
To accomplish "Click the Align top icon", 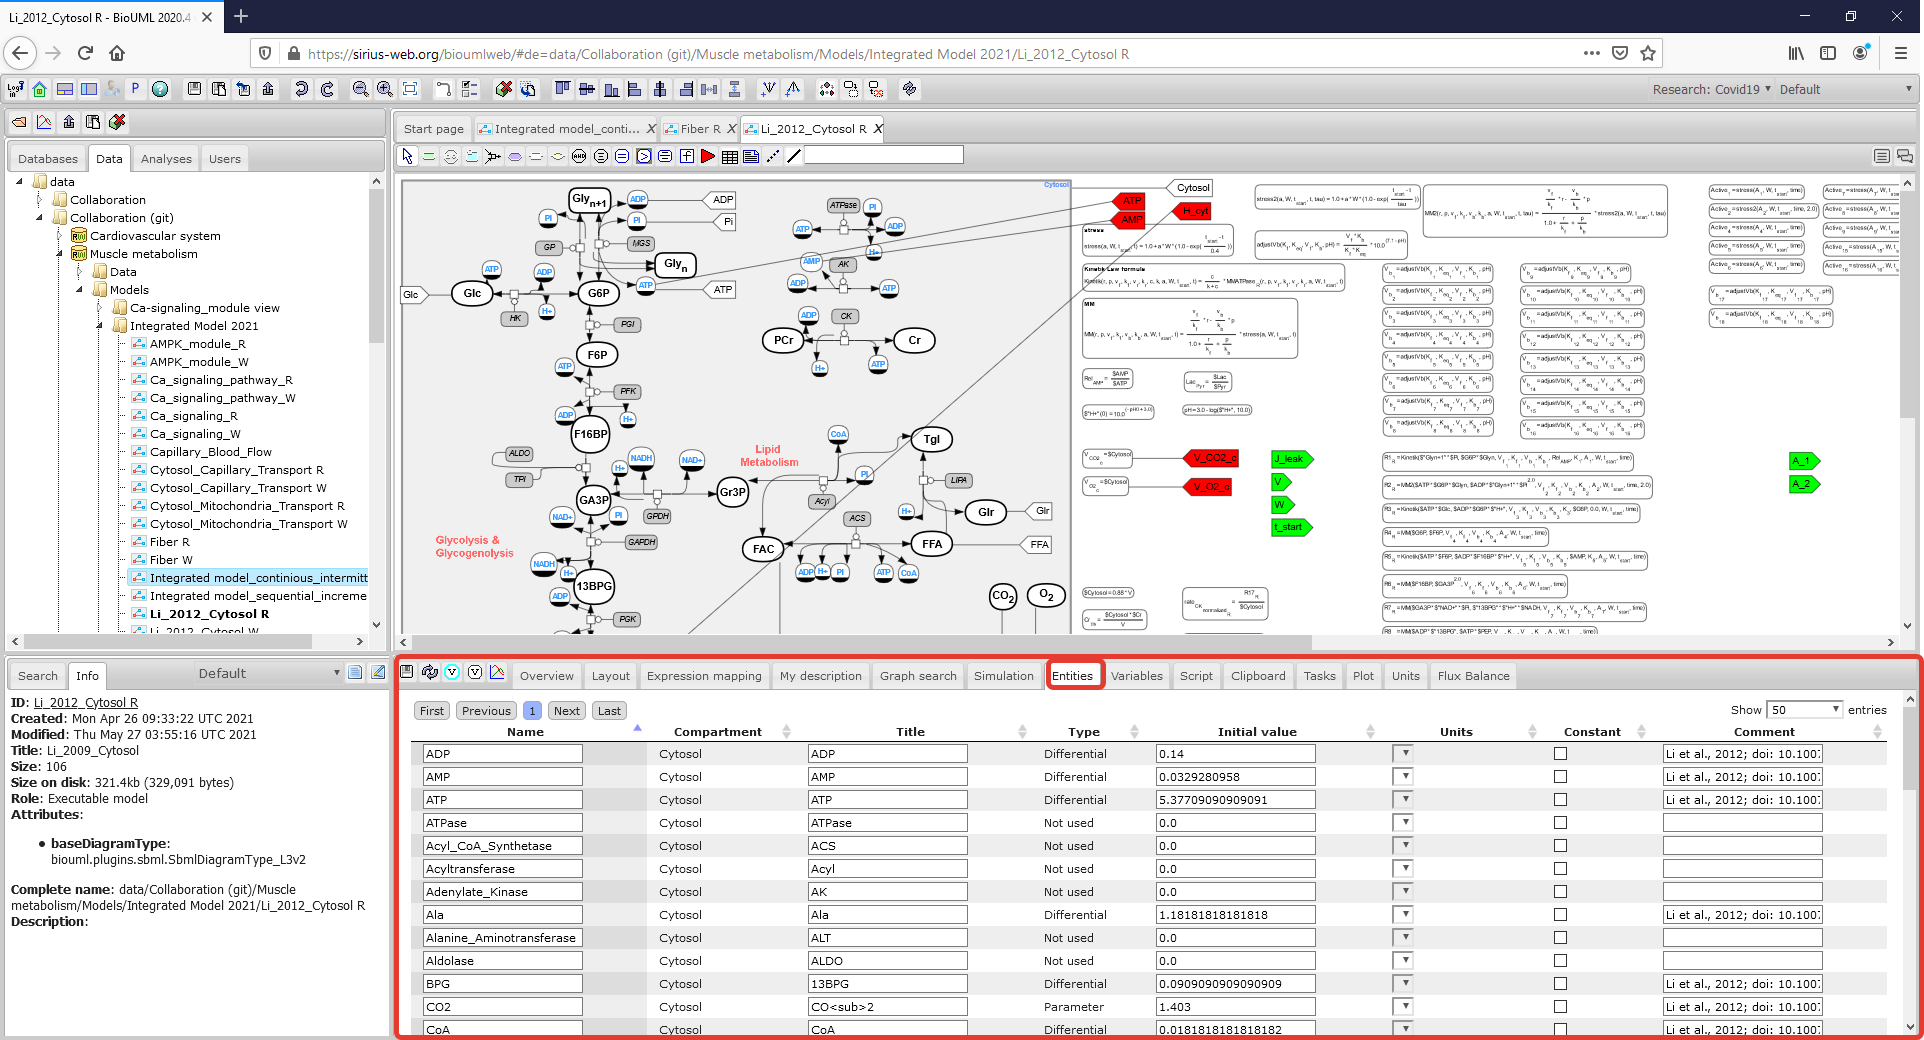I will (x=562, y=89).
